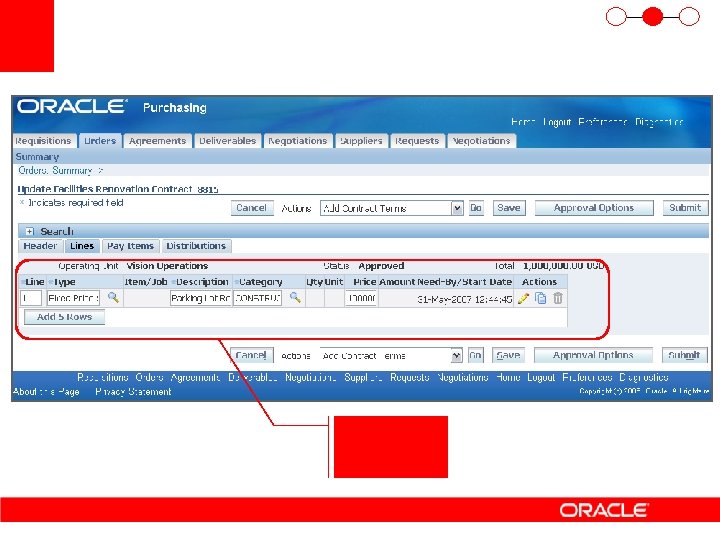The height and width of the screenshot is (540, 720).
Task: Click the Logout link in the header
Action: pyautogui.click(x=557, y=122)
